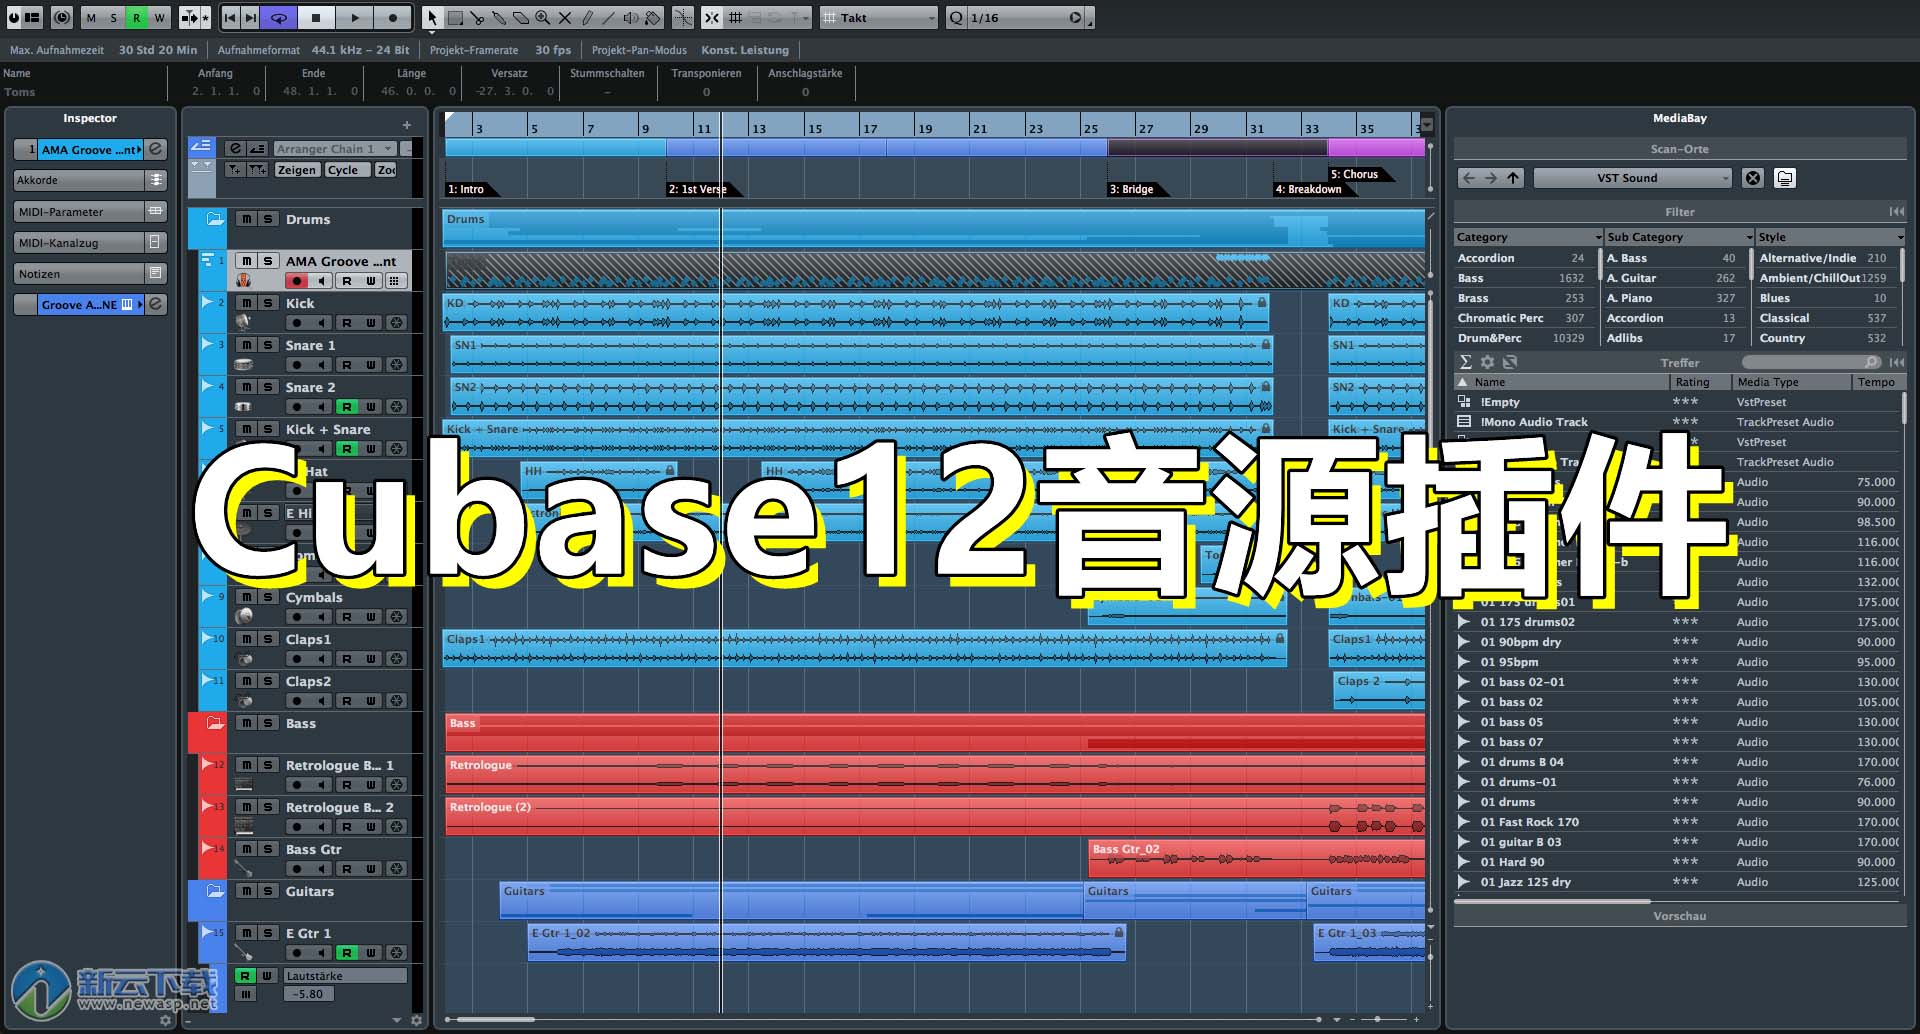Click the horizontal zoom slider below arrangement
1920x1034 pixels.
click(1377, 1019)
